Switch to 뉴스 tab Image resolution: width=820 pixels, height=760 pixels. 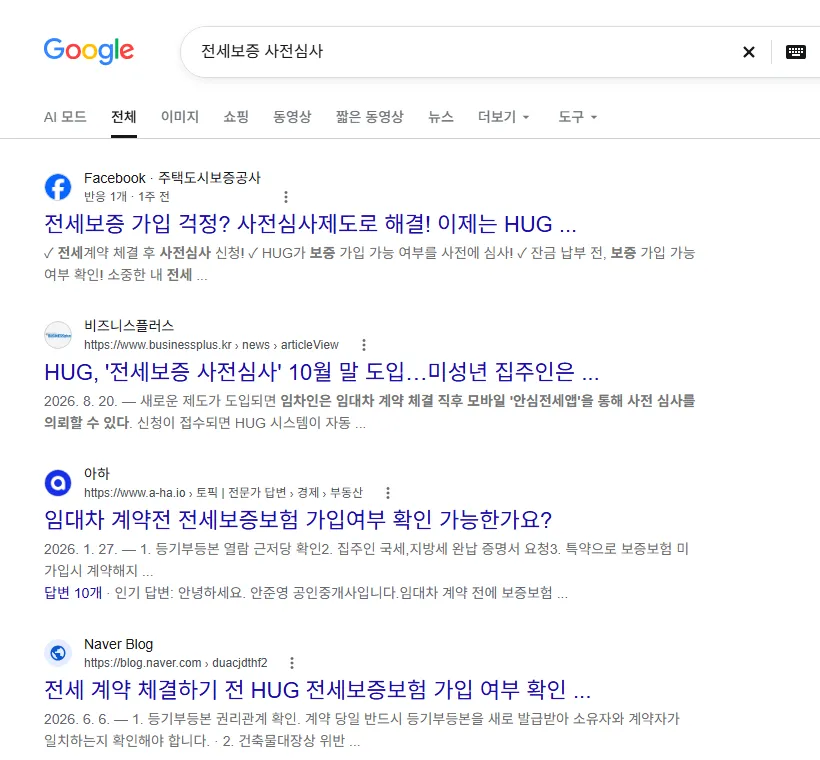coord(441,117)
